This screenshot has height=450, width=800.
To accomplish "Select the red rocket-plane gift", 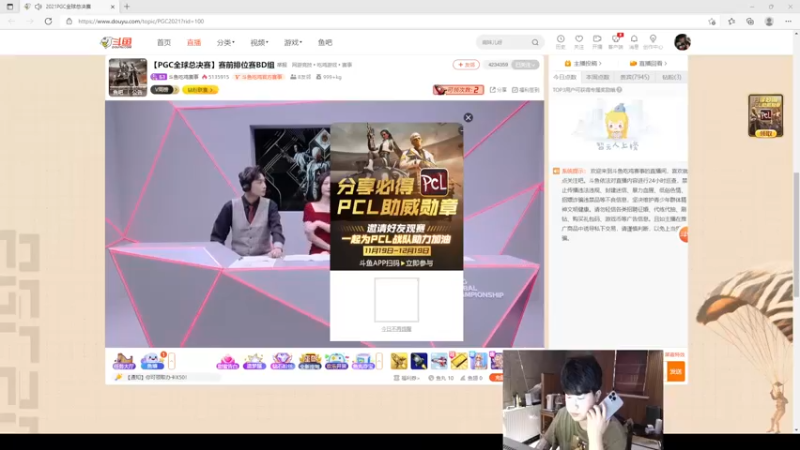I will 439,361.
